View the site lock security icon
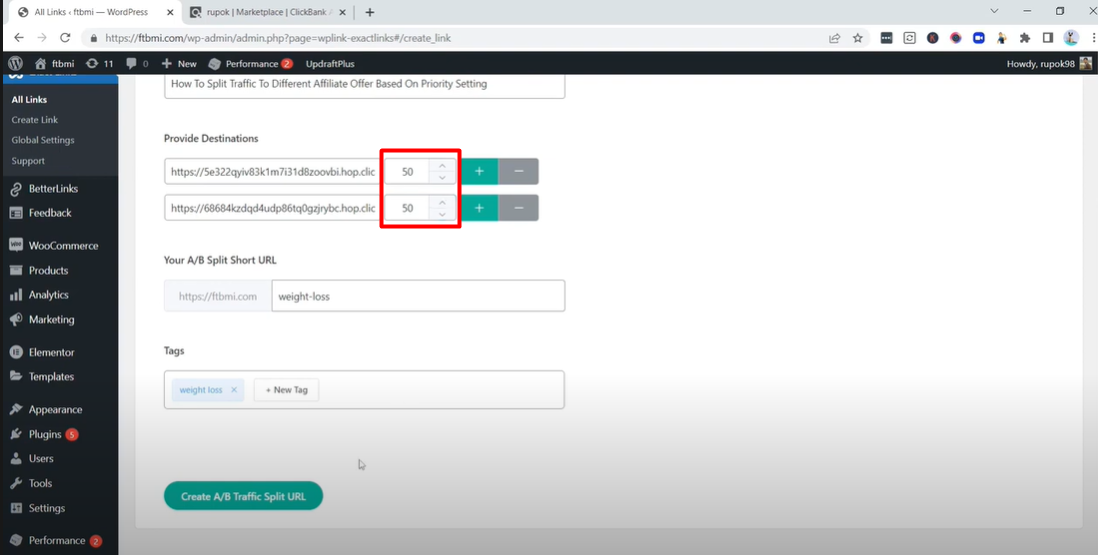 click(x=92, y=38)
